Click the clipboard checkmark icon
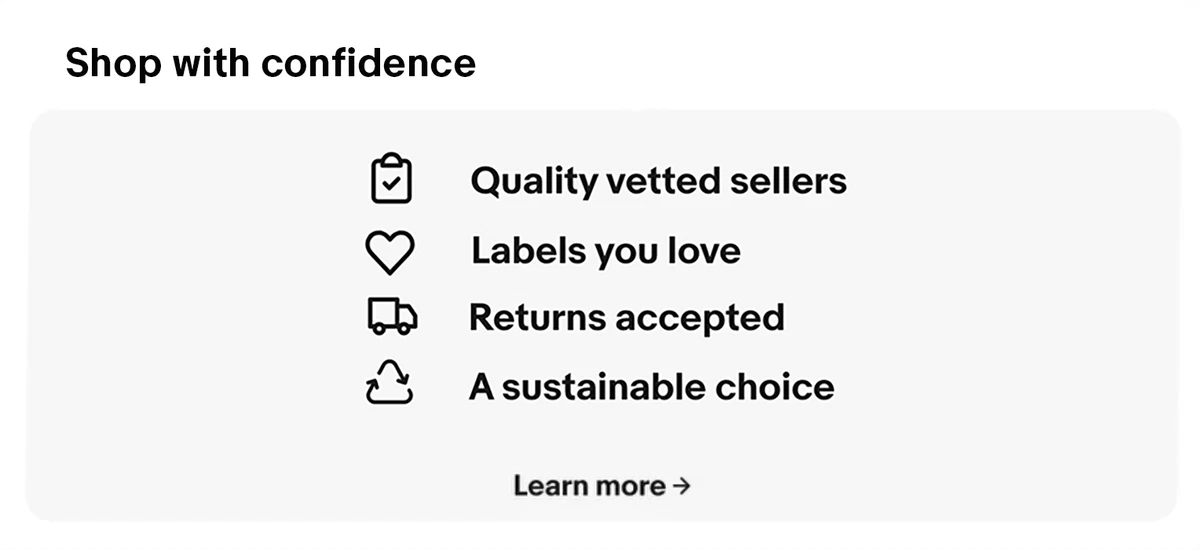1200x550 pixels. point(391,180)
